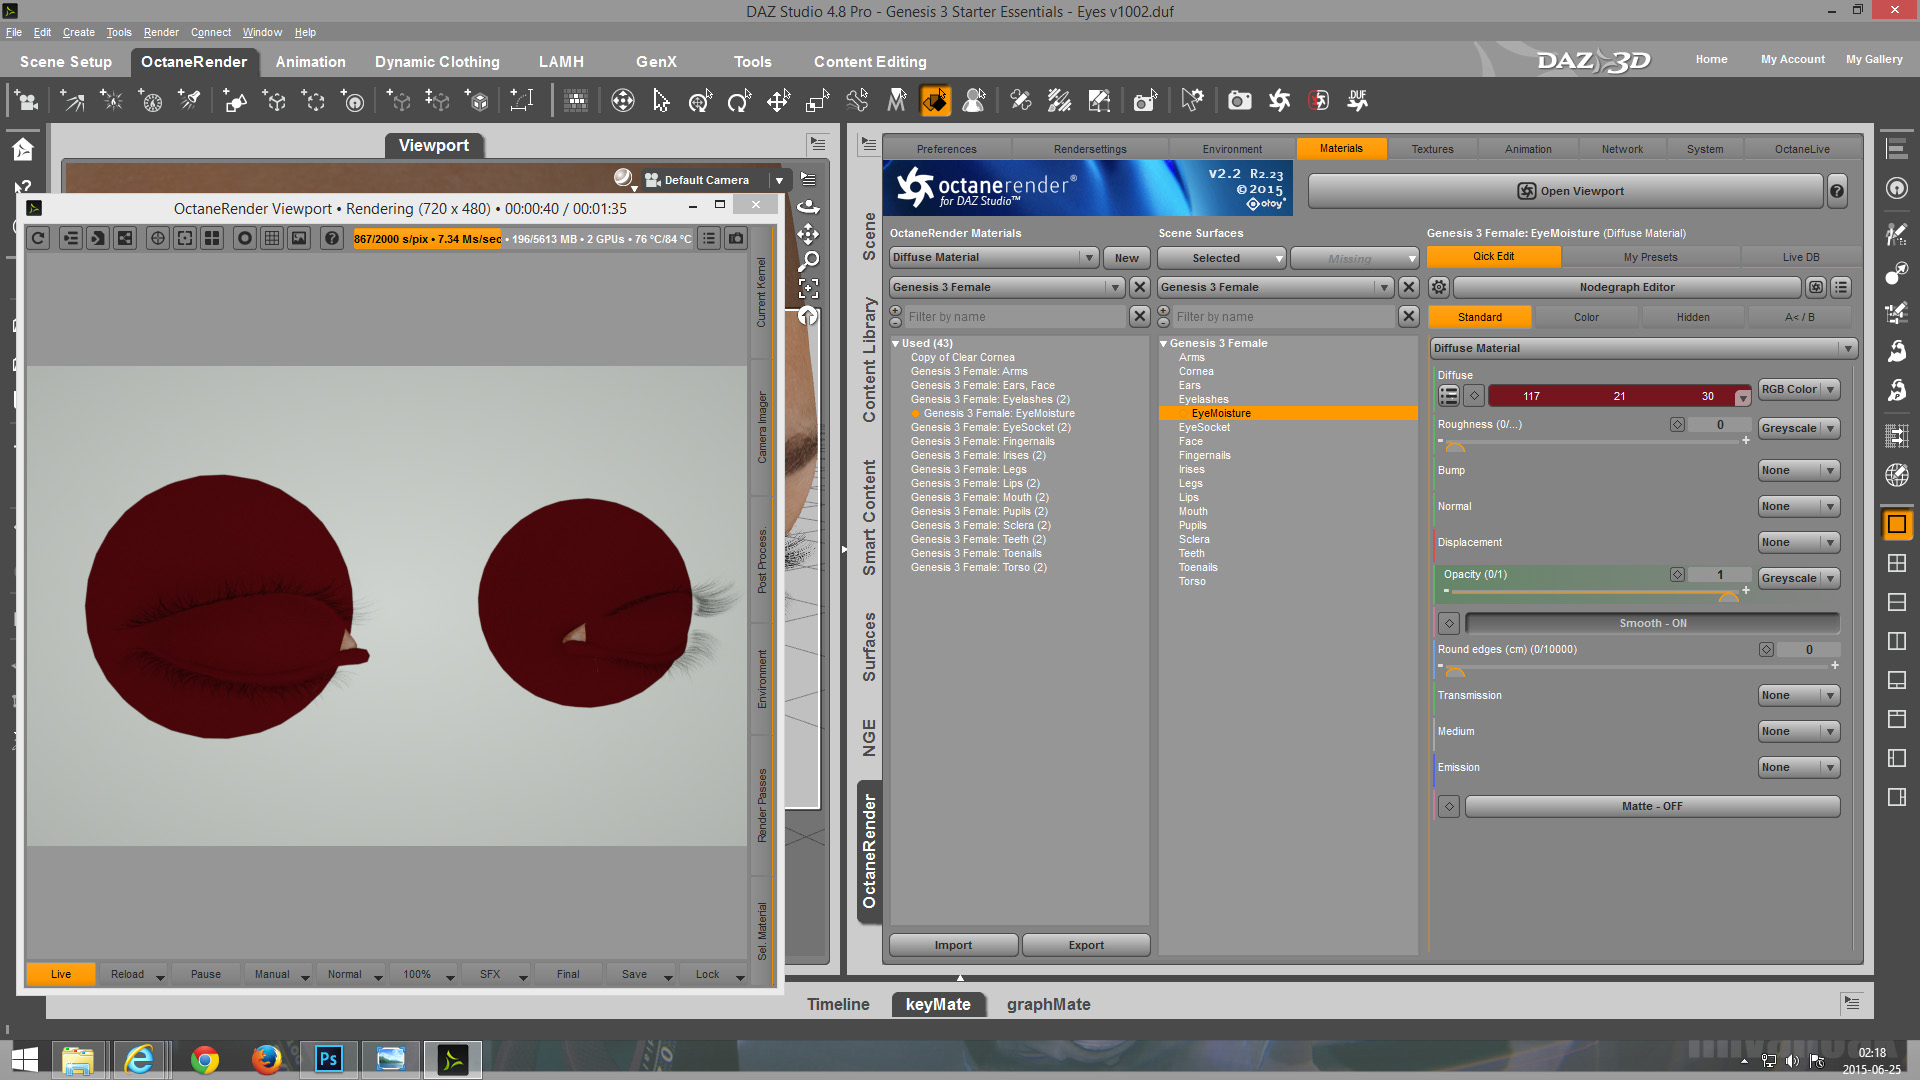
Task: Click Photoshop icon in the taskbar
Action: tap(328, 1059)
